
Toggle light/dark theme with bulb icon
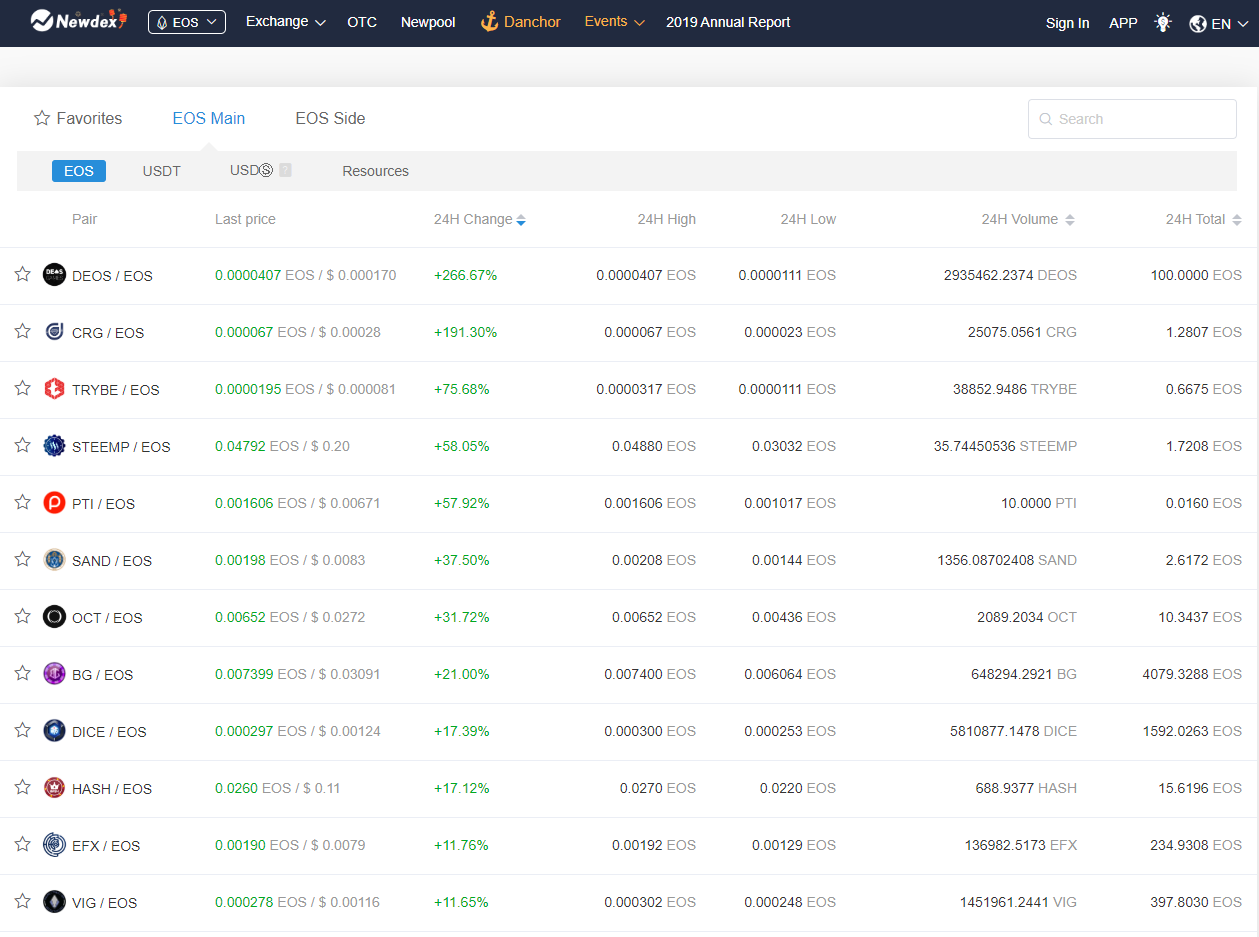point(1163,22)
